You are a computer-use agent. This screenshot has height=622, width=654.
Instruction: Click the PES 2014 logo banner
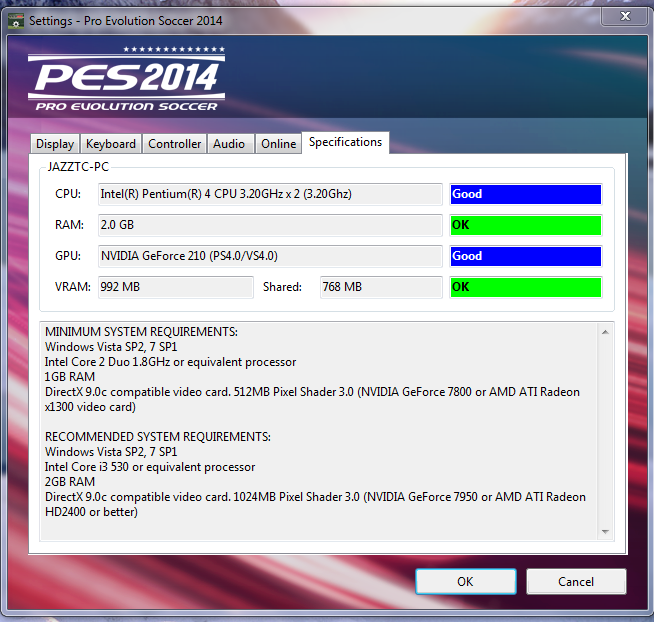[127, 78]
